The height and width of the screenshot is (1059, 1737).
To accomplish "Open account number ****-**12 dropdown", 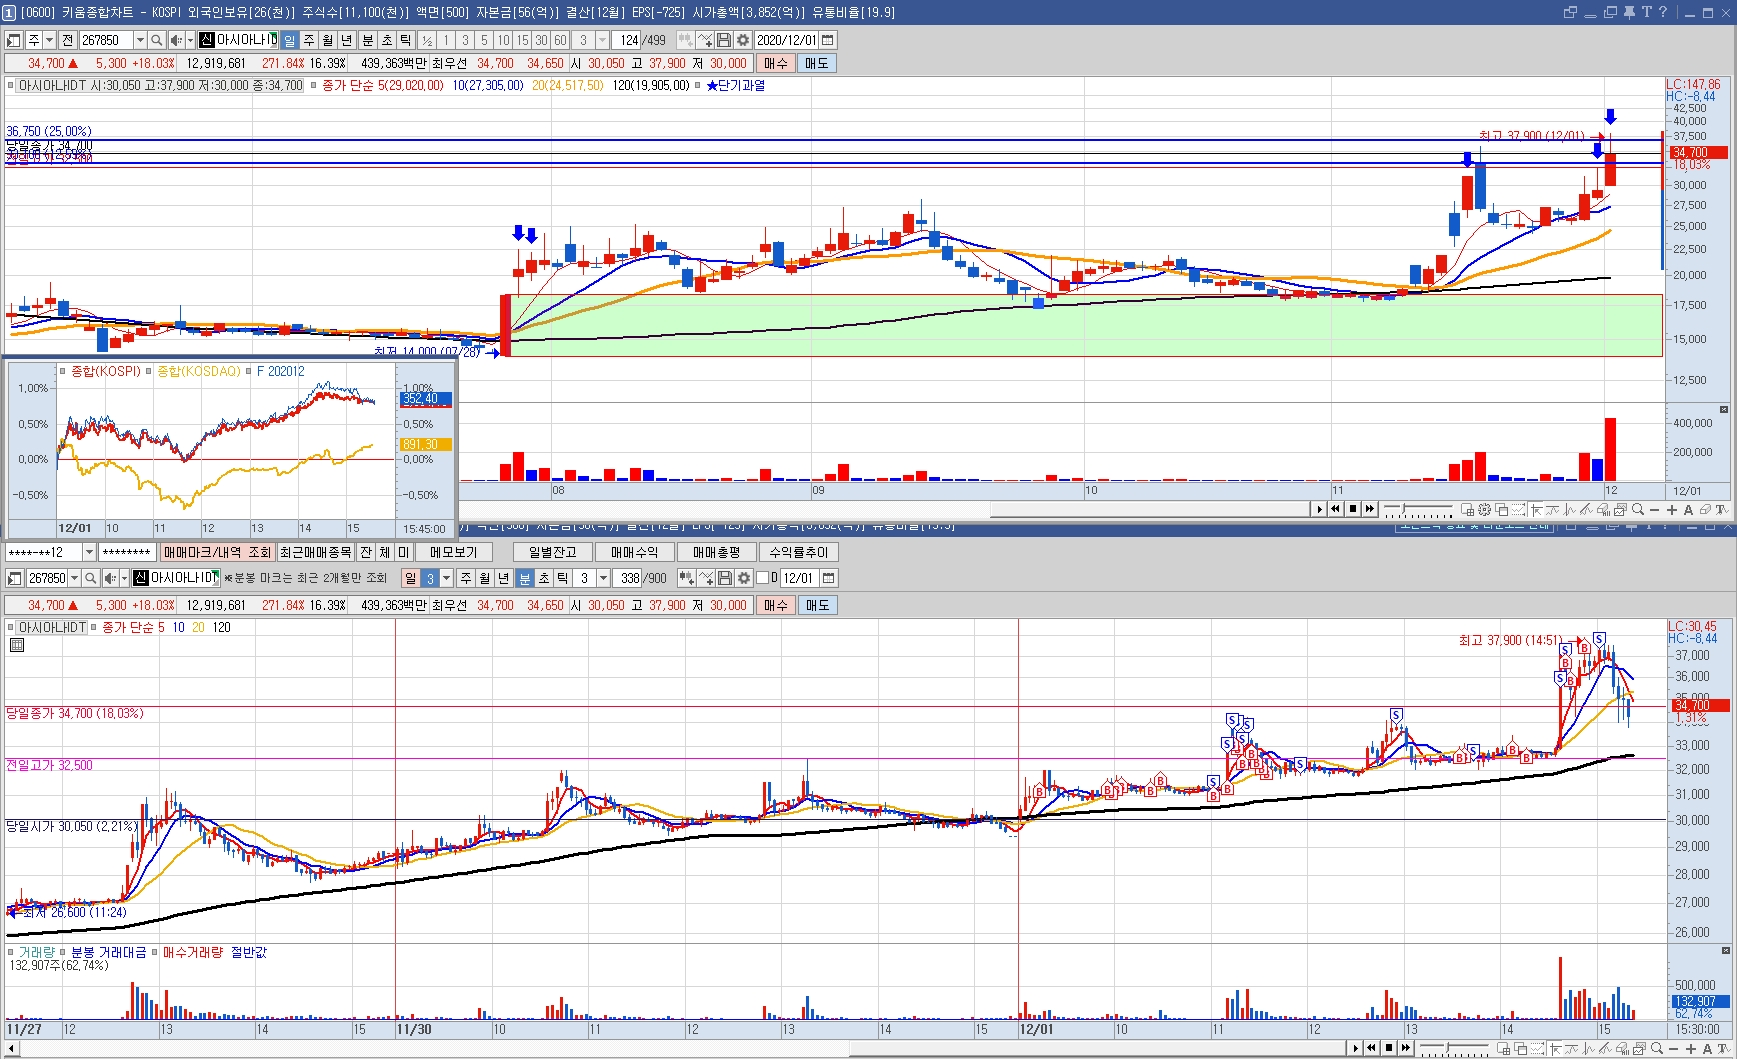I will 89,552.
